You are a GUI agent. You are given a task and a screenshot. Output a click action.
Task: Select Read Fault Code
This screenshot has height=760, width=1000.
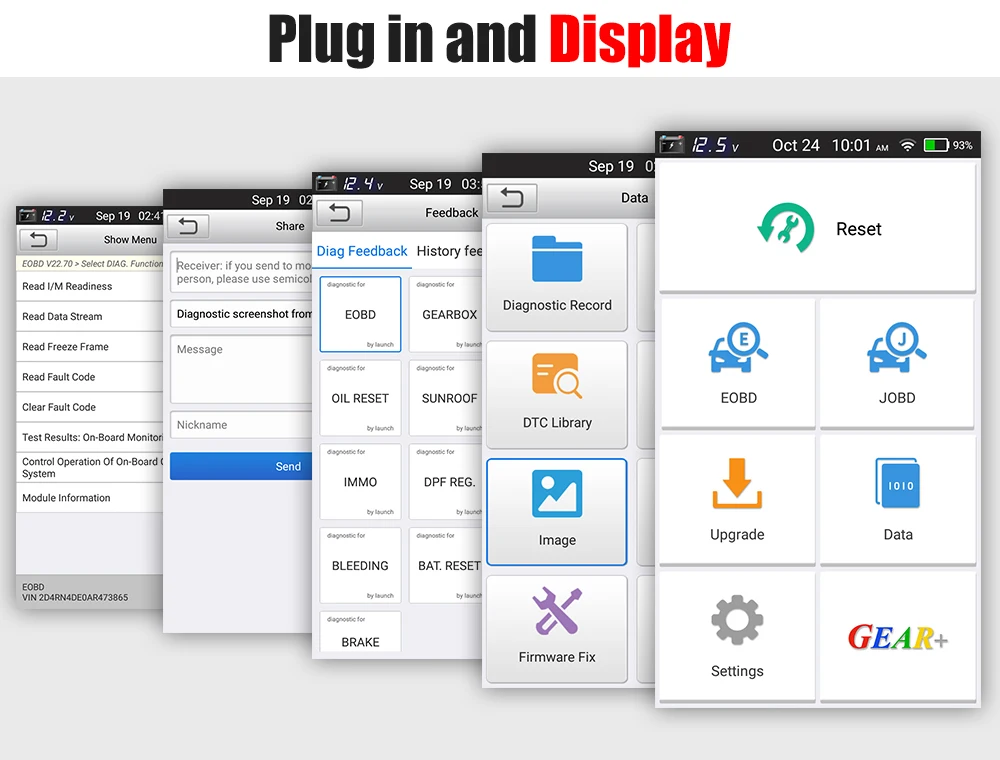tap(89, 377)
